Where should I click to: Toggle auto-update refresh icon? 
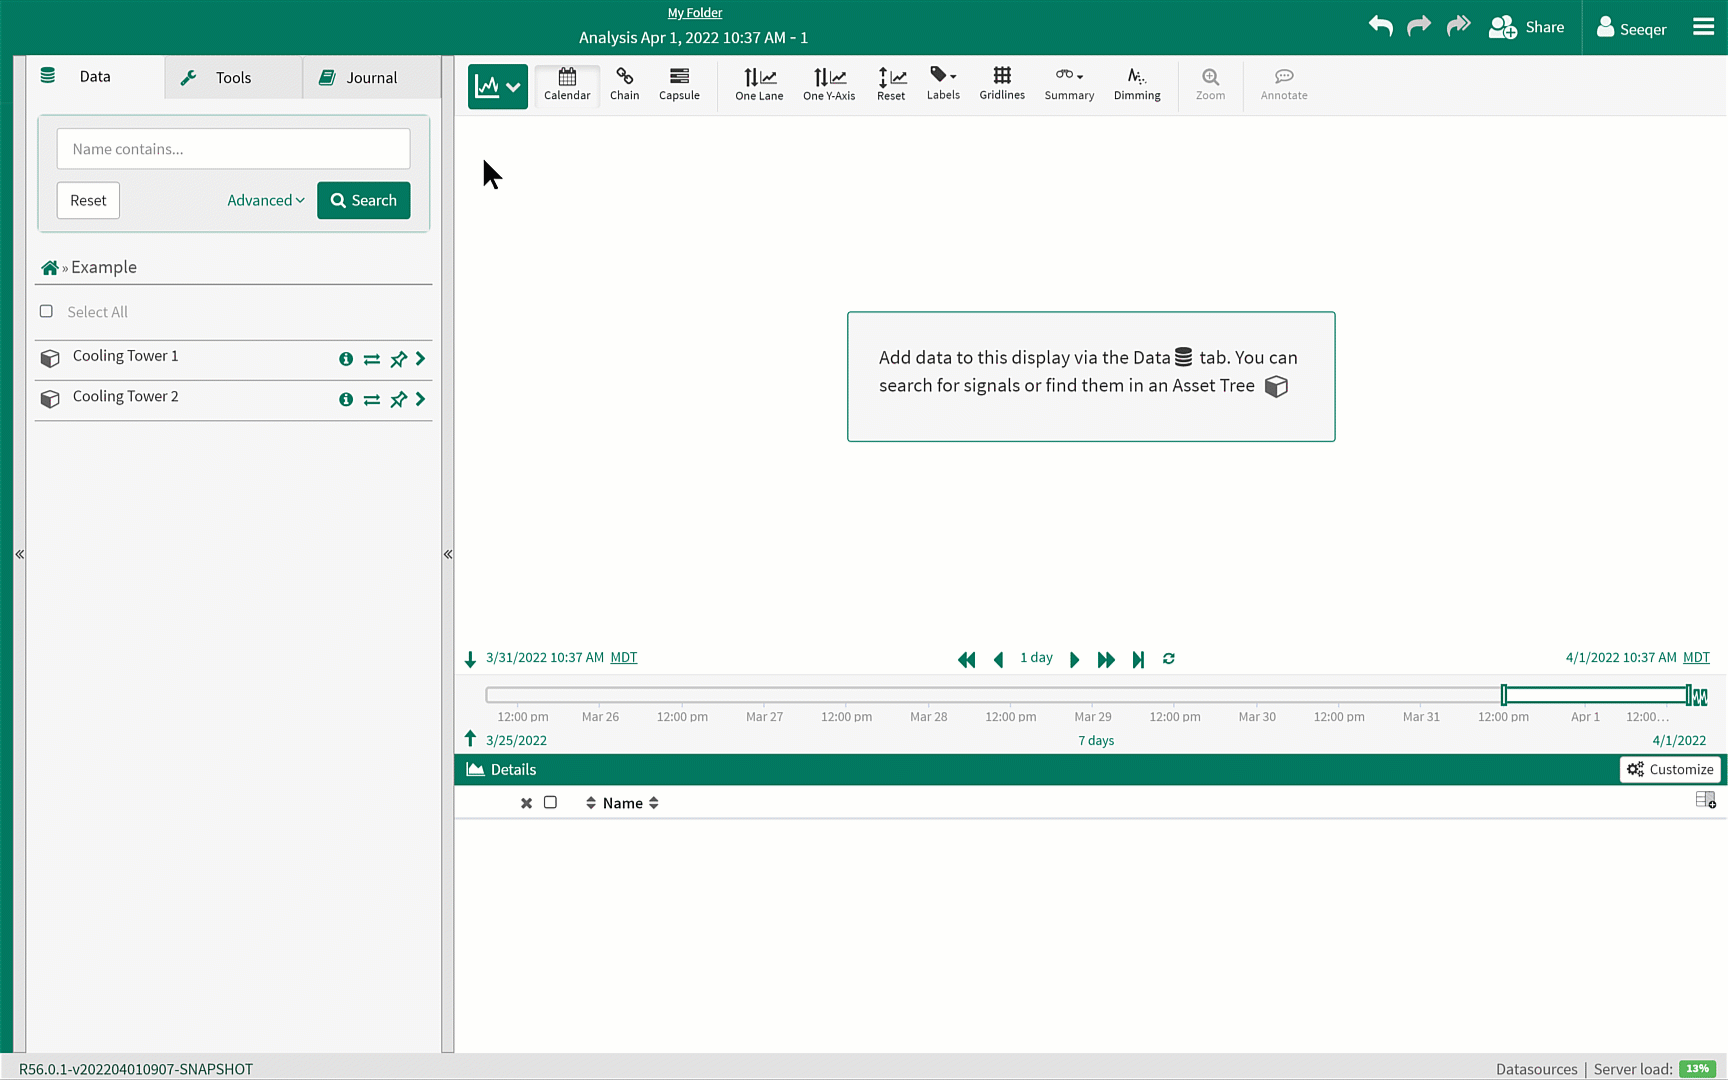tap(1169, 658)
